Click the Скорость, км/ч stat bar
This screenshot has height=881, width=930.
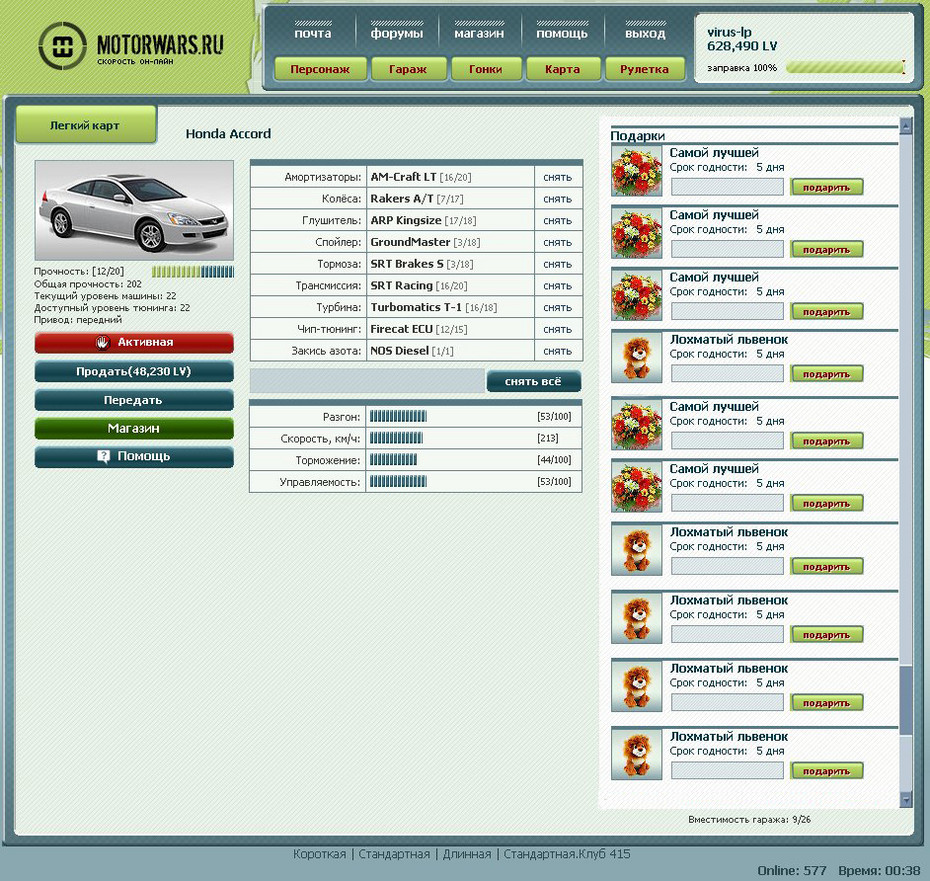pos(396,438)
